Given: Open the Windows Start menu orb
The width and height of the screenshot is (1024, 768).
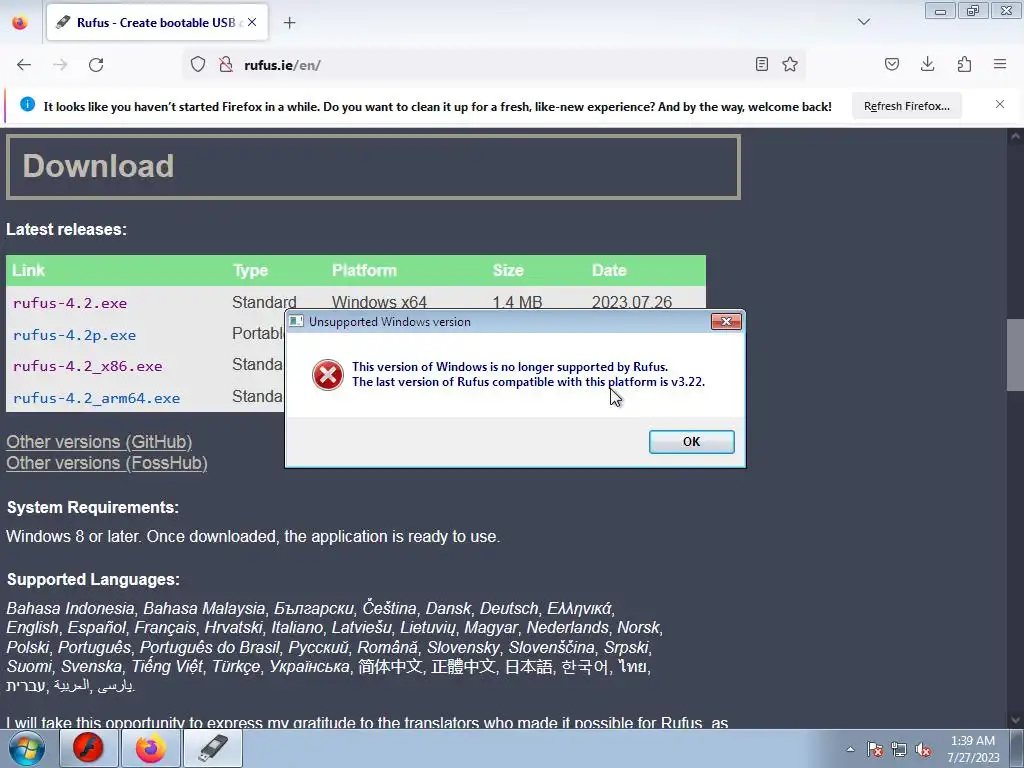Looking at the screenshot, I should (x=27, y=748).
